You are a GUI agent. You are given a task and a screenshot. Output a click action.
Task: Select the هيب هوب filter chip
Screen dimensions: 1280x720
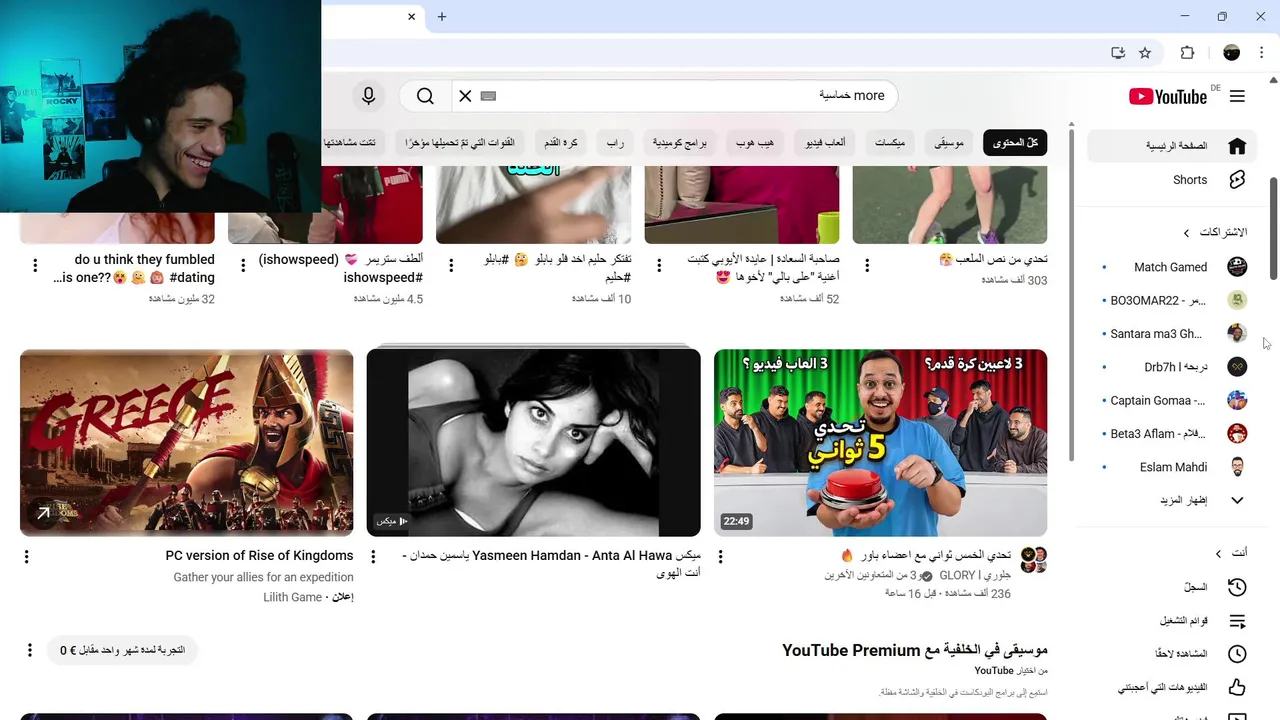point(755,143)
